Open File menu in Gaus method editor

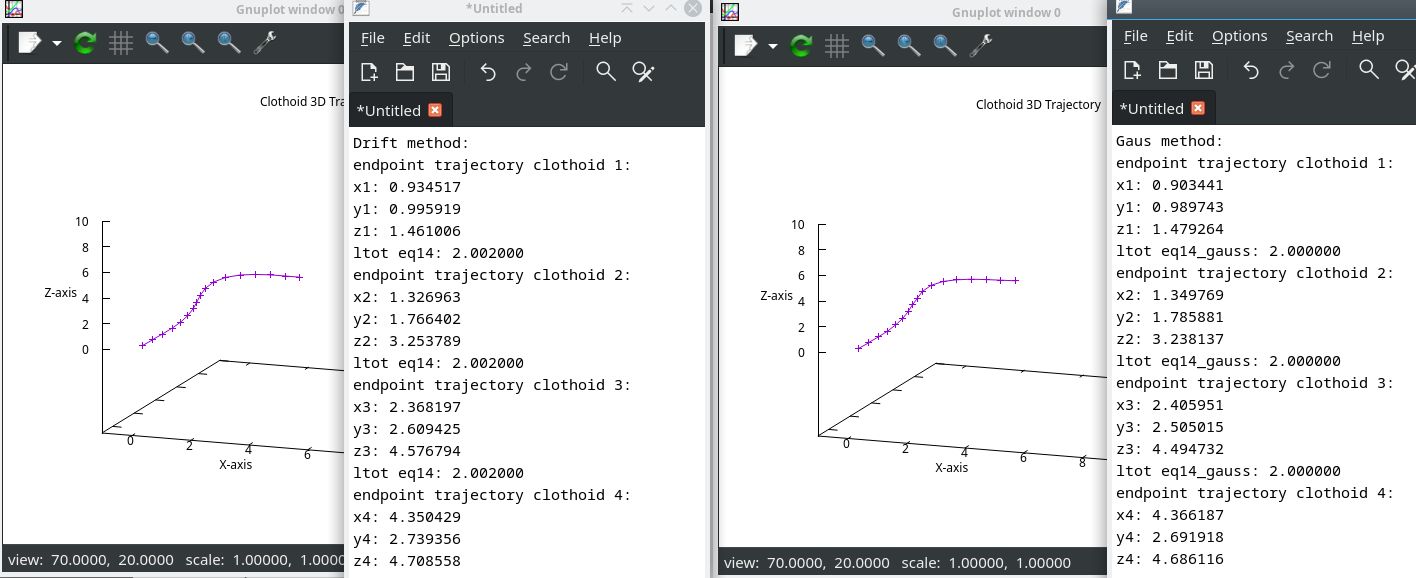click(1136, 36)
